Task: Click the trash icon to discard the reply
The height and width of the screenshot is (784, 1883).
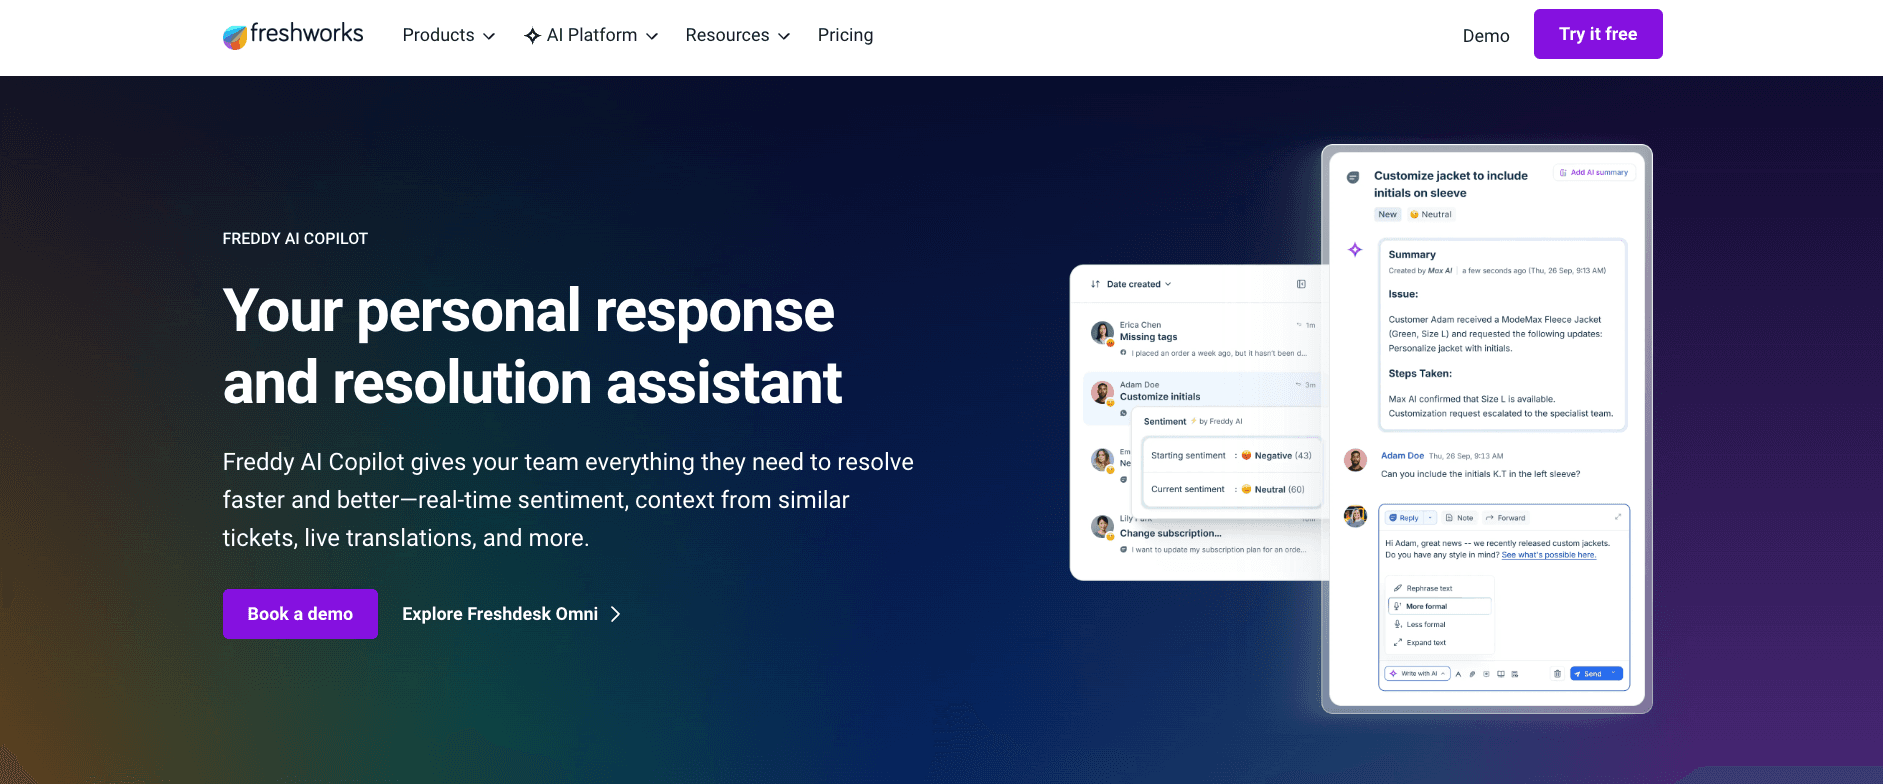Action: (x=1557, y=674)
